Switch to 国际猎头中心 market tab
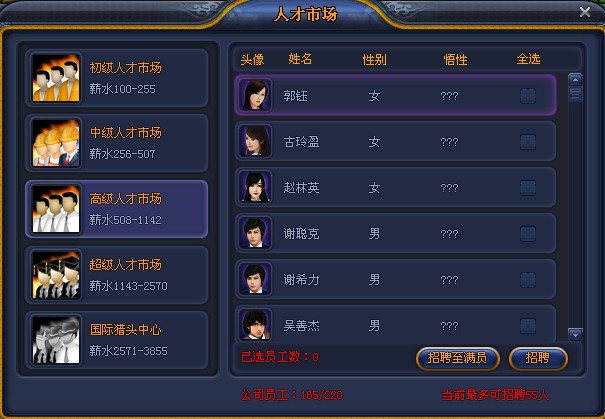Viewport: 605px width, 419px height. pos(117,340)
